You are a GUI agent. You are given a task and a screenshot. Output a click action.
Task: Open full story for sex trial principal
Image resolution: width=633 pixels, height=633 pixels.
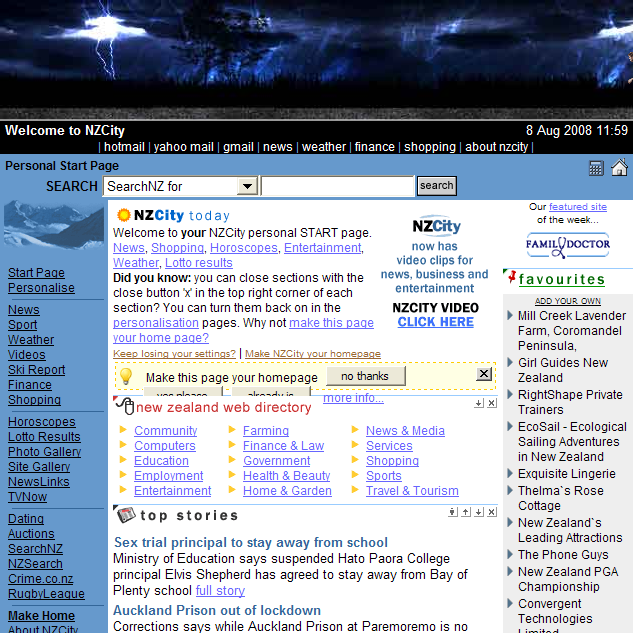(x=220, y=591)
